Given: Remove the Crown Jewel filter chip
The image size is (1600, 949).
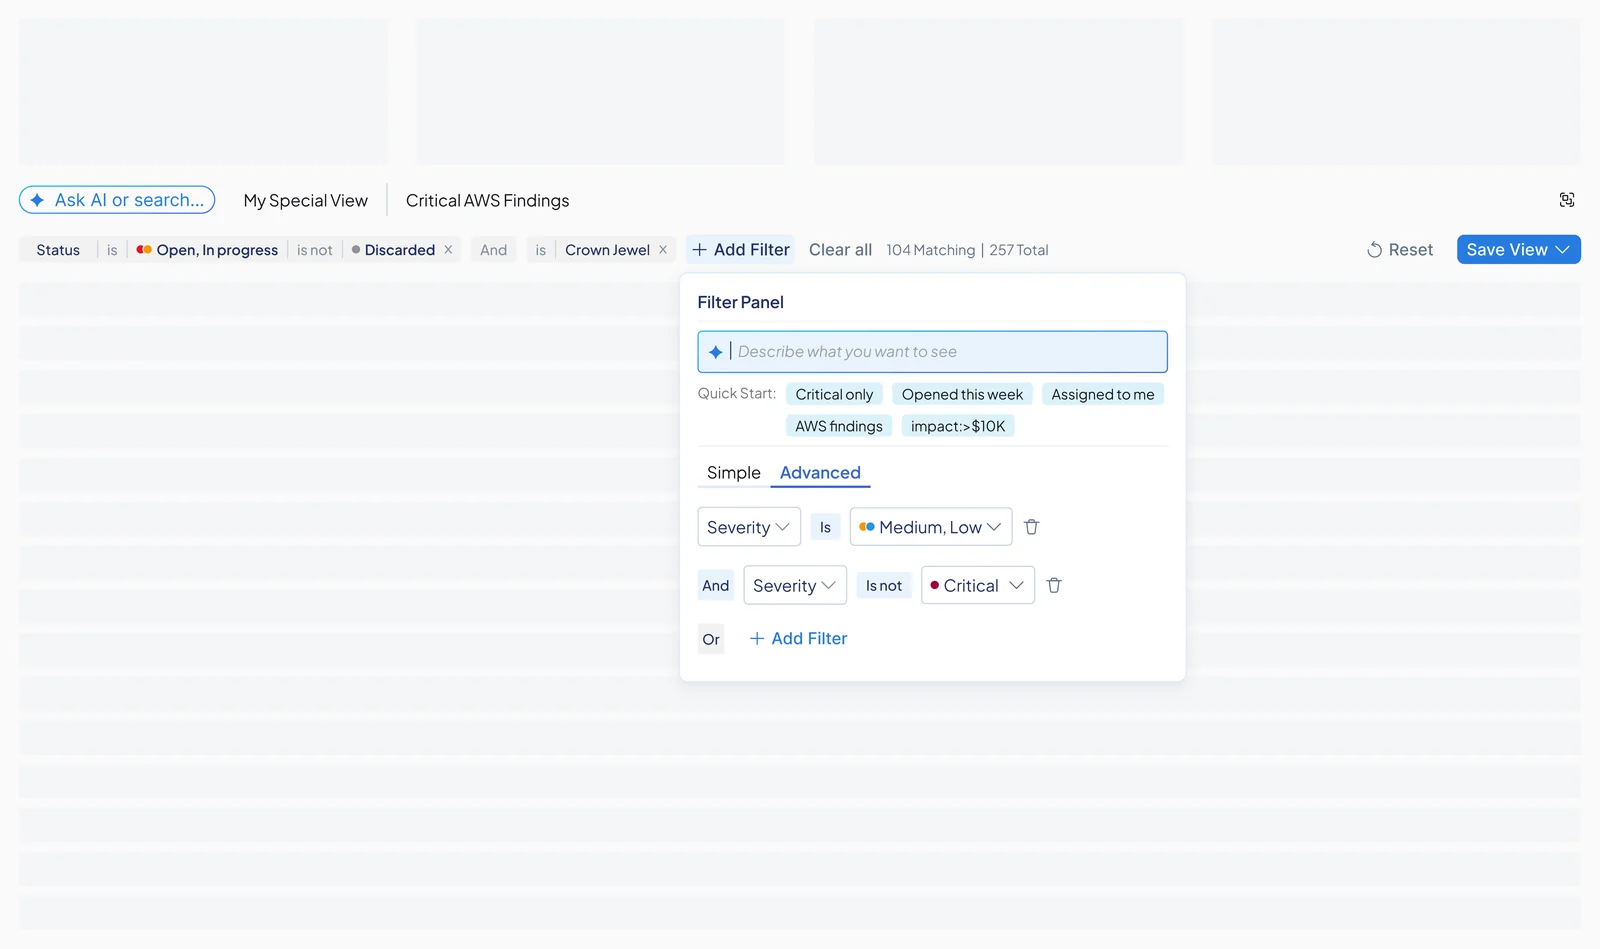Looking at the screenshot, I should point(663,250).
